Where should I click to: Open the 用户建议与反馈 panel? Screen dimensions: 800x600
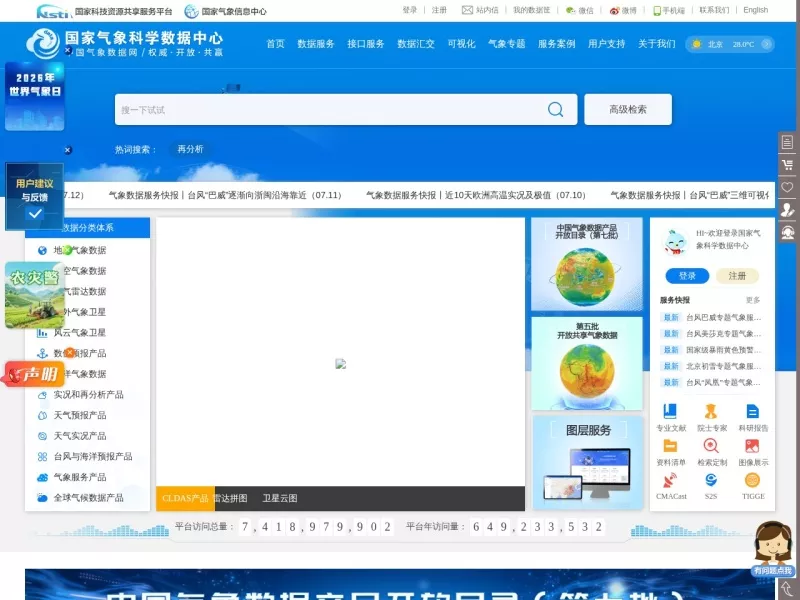tap(35, 196)
